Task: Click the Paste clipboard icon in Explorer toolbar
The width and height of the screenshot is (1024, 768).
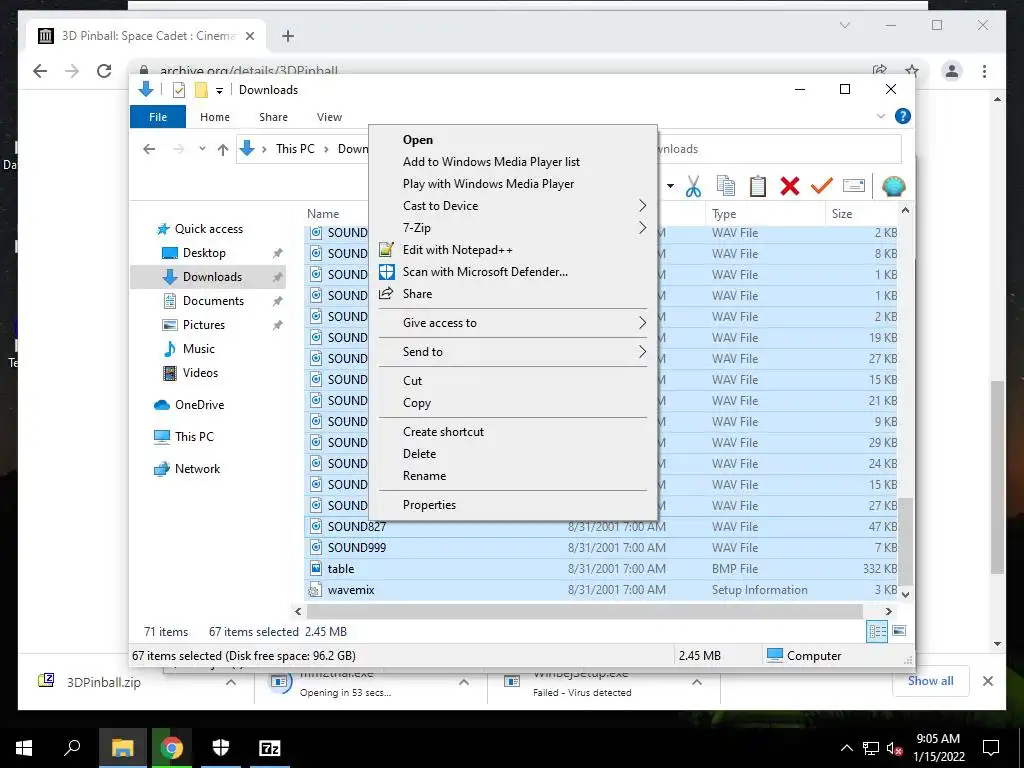Action: pyautogui.click(x=758, y=186)
